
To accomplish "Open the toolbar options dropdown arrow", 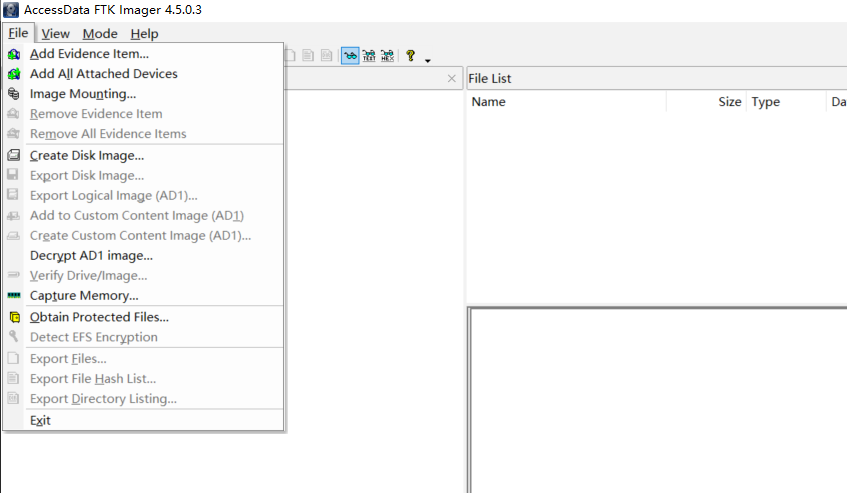I will point(428,61).
